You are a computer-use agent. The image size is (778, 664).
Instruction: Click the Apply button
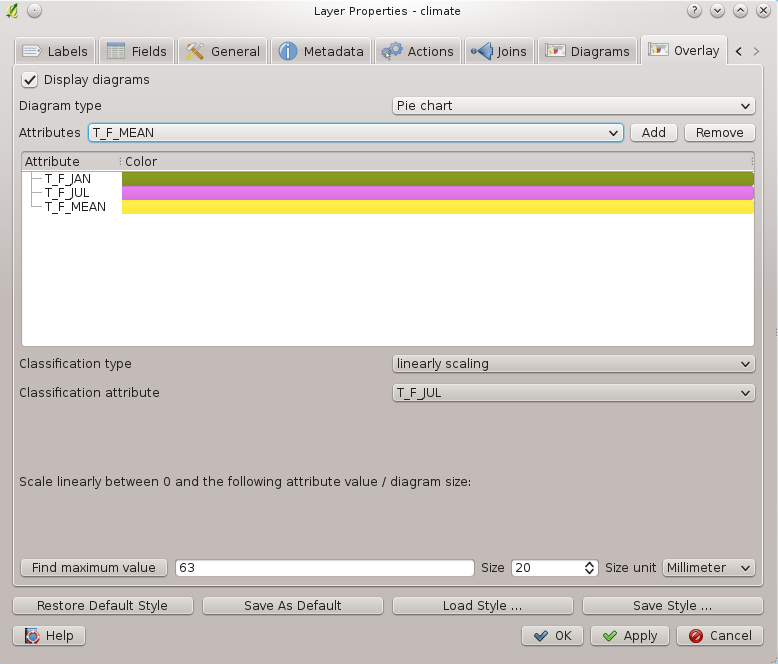coord(630,636)
